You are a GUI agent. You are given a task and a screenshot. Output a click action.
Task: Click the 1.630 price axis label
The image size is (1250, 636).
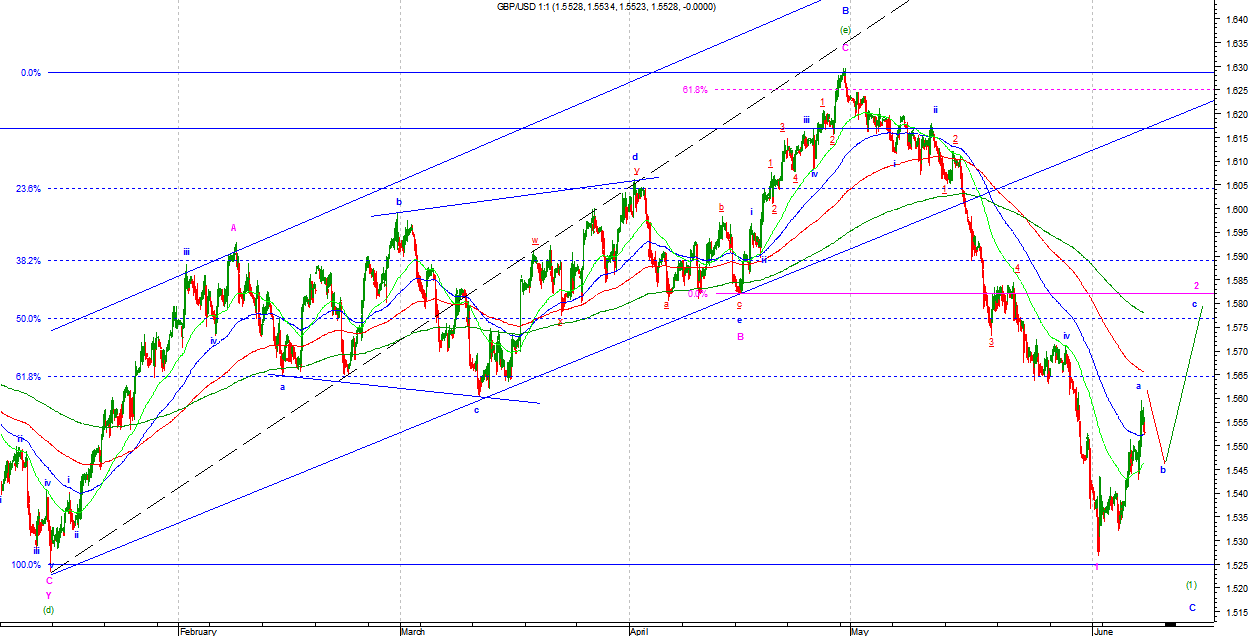(x=1232, y=68)
